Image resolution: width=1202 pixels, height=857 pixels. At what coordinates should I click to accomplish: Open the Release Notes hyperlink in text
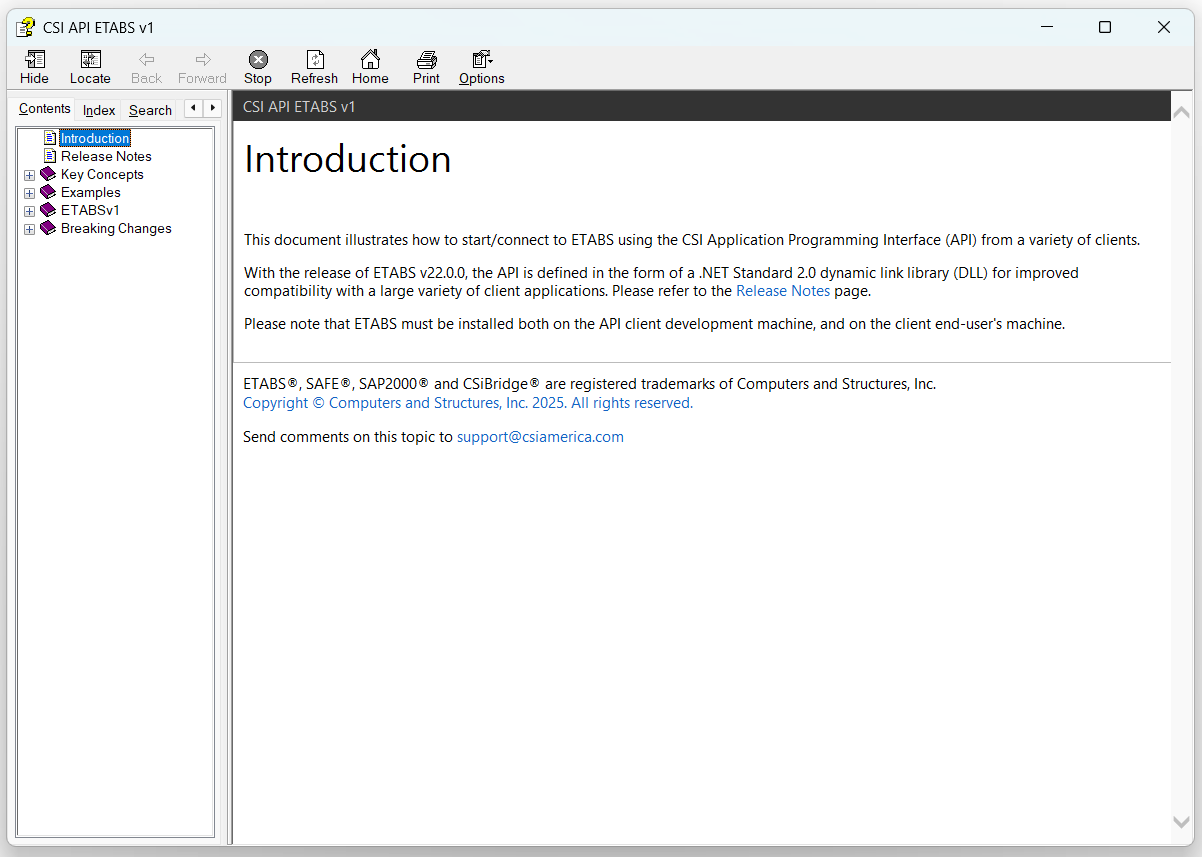(782, 291)
